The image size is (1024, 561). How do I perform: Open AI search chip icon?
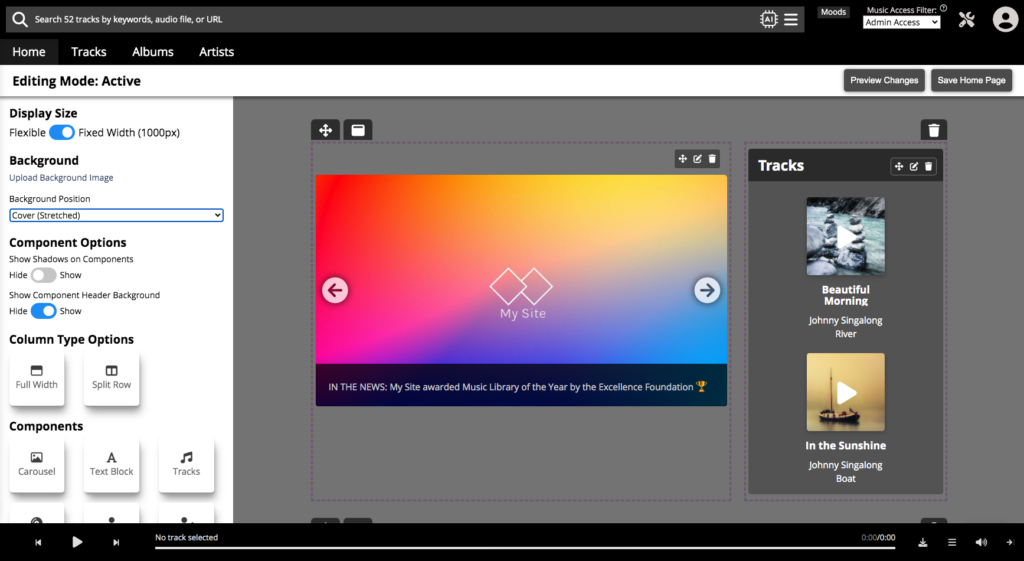pyautogui.click(x=769, y=20)
